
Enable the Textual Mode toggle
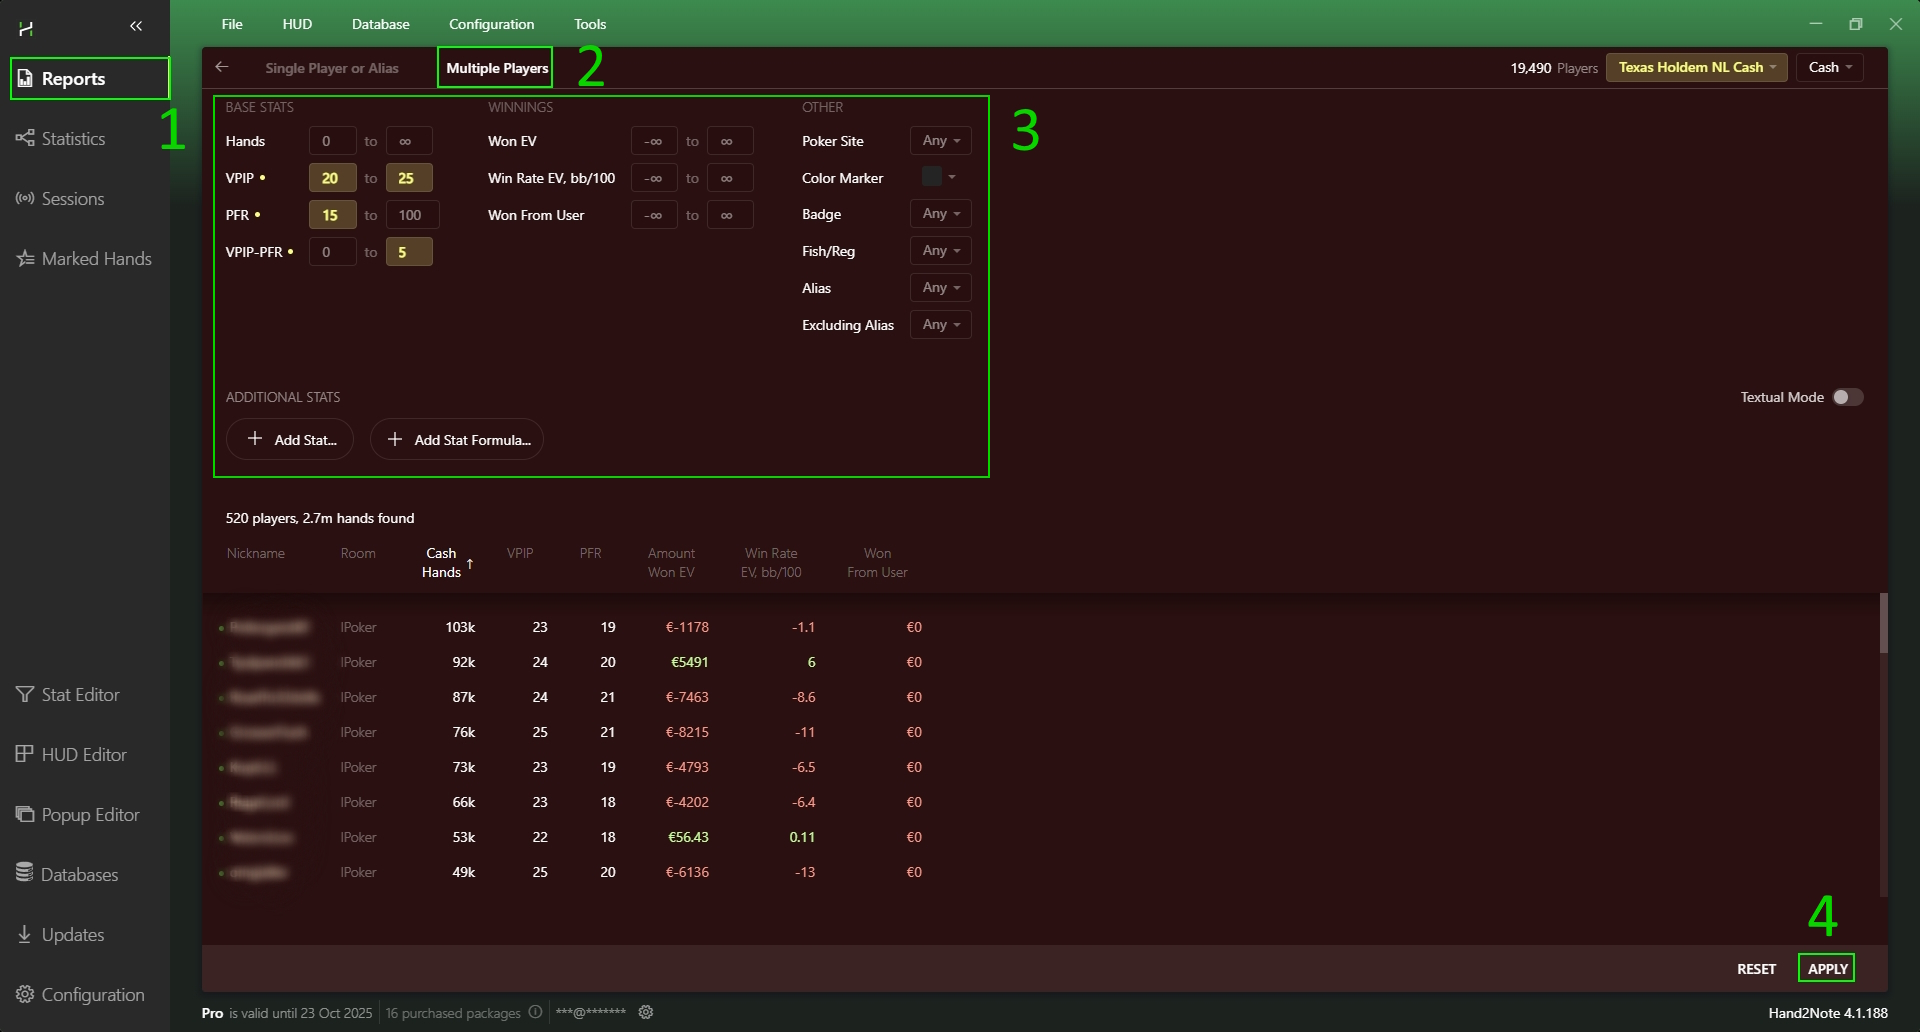pos(1847,397)
